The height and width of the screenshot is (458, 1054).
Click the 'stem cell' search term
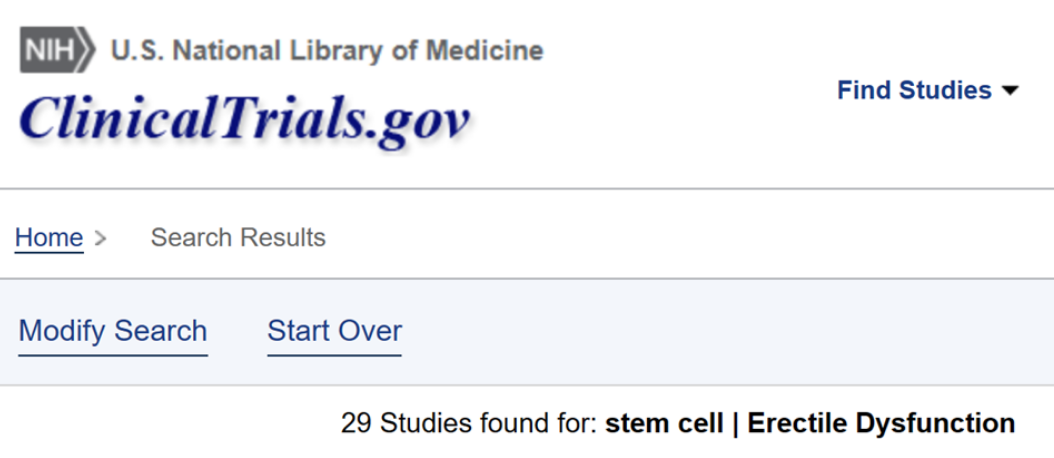pos(664,423)
